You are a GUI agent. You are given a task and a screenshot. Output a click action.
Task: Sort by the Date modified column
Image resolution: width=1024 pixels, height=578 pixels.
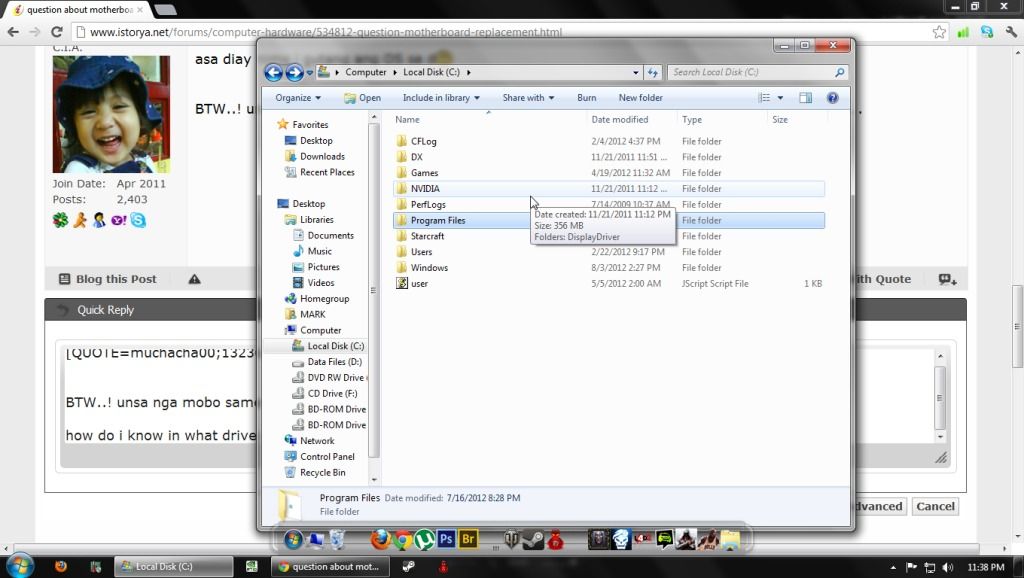coord(620,120)
